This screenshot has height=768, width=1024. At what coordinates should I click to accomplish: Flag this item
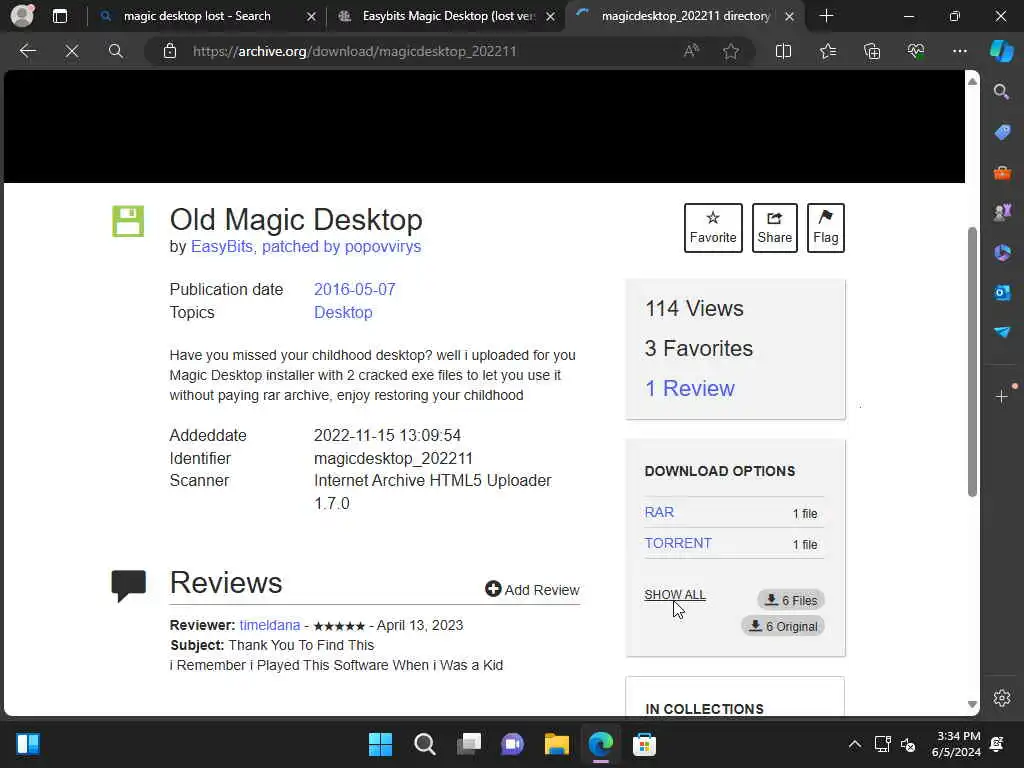(825, 228)
